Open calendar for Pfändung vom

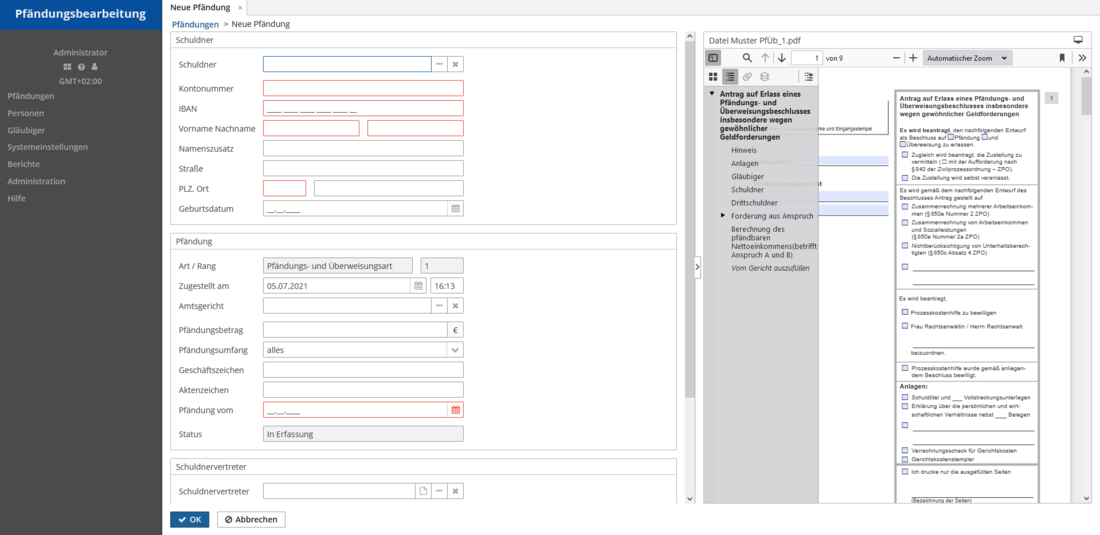pyautogui.click(x=455, y=410)
